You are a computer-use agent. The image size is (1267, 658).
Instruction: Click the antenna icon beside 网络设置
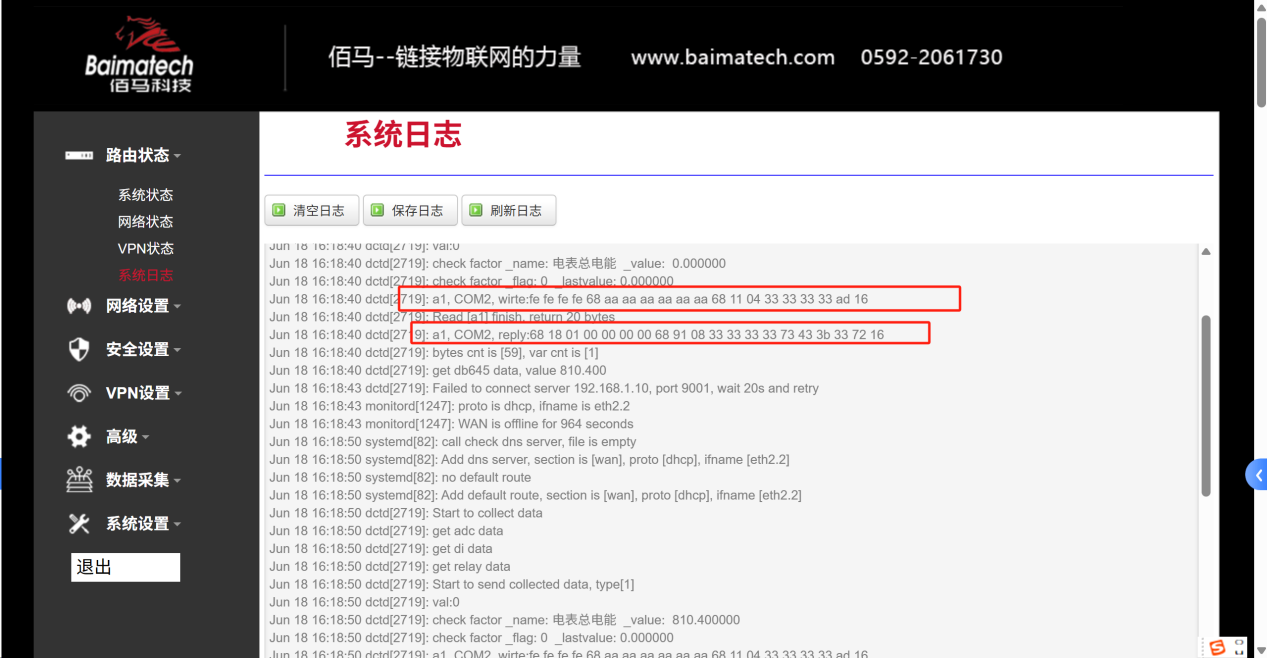[78, 306]
